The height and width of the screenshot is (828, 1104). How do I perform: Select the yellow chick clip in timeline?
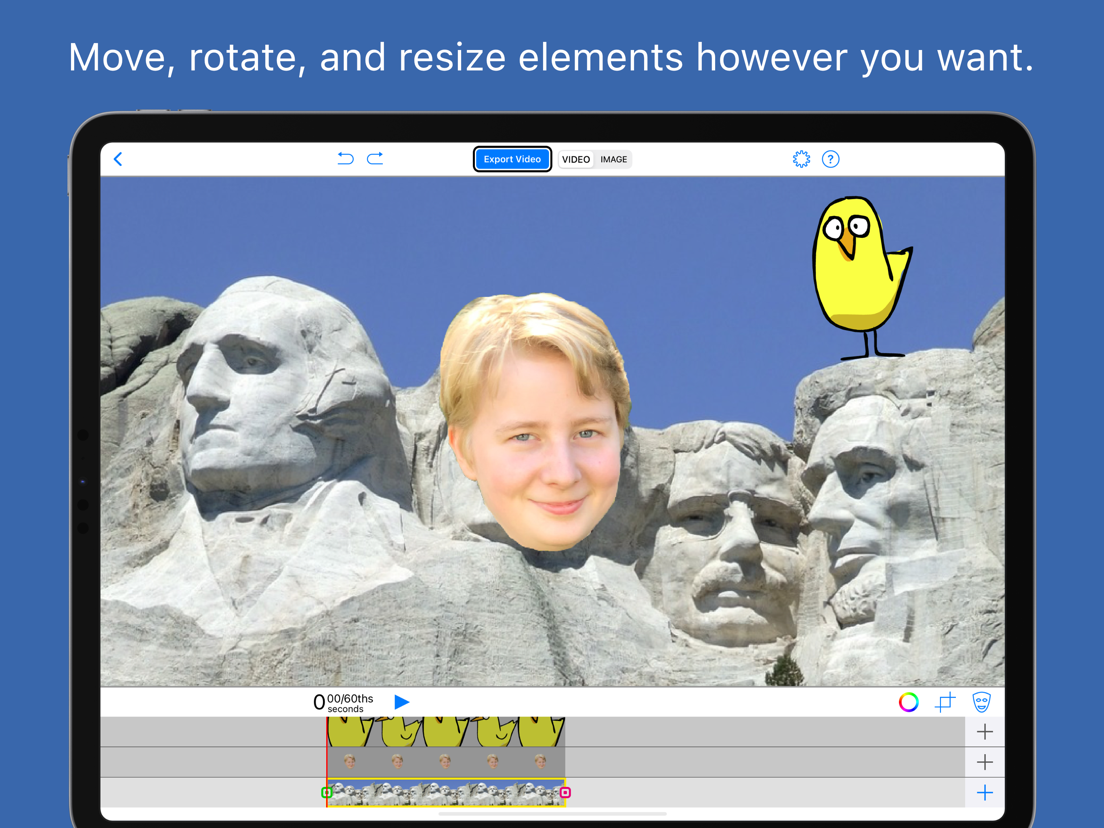(x=446, y=732)
